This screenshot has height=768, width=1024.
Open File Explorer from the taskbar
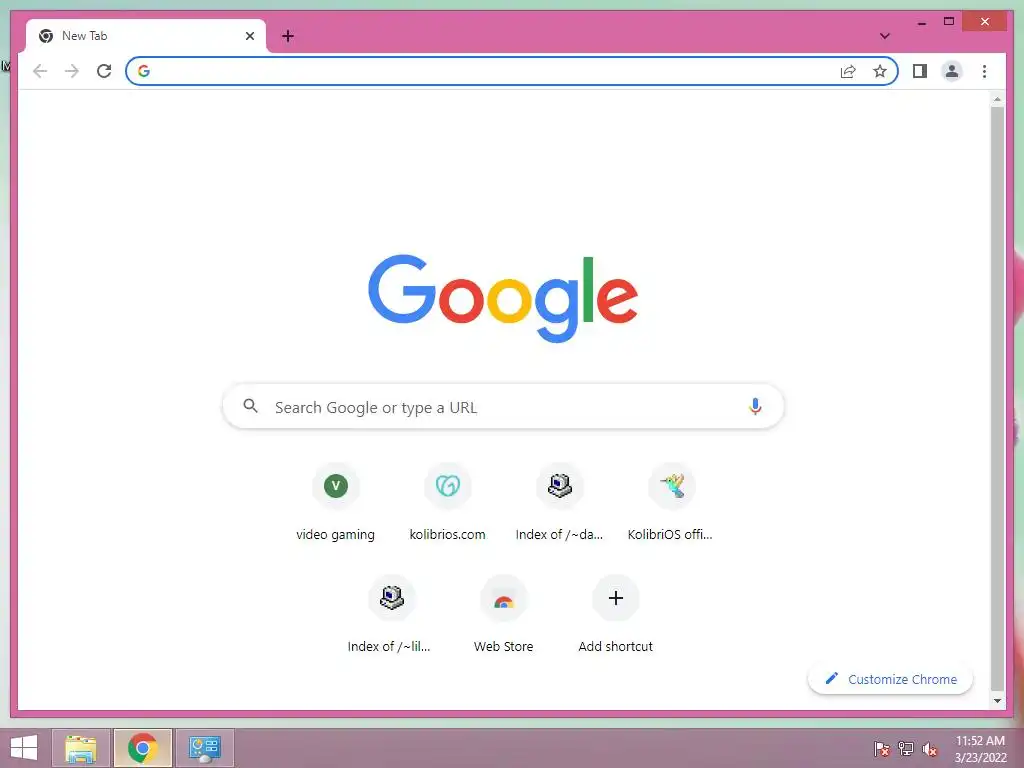pyautogui.click(x=81, y=748)
